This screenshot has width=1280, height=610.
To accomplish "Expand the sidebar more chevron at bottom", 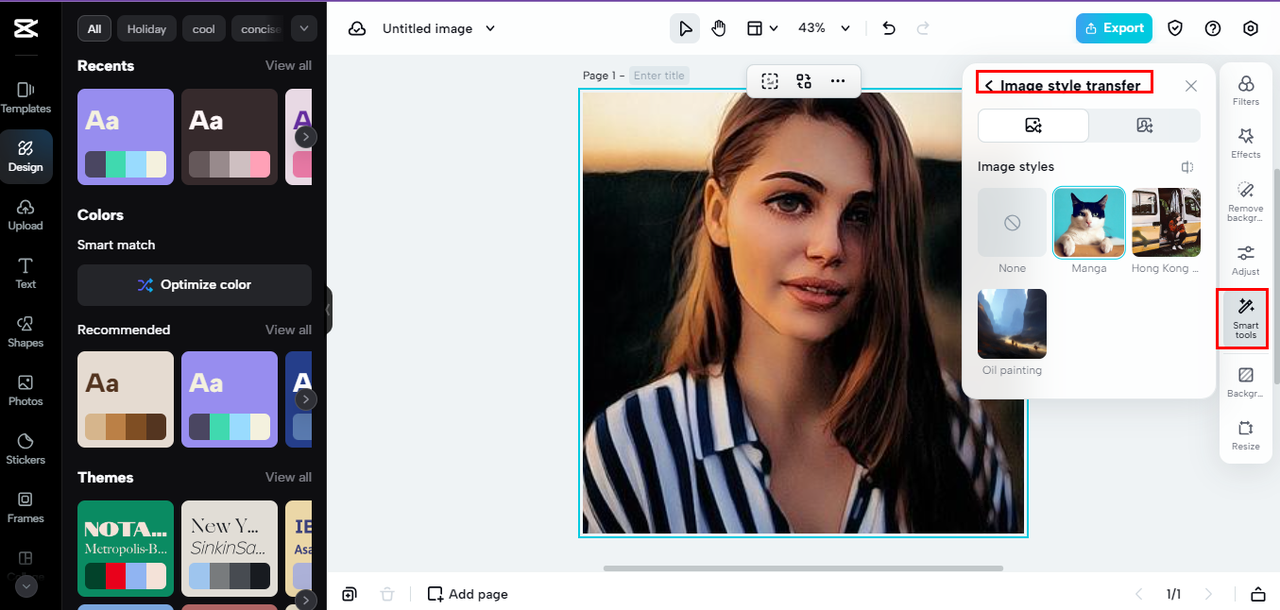I will (x=26, y=586).
